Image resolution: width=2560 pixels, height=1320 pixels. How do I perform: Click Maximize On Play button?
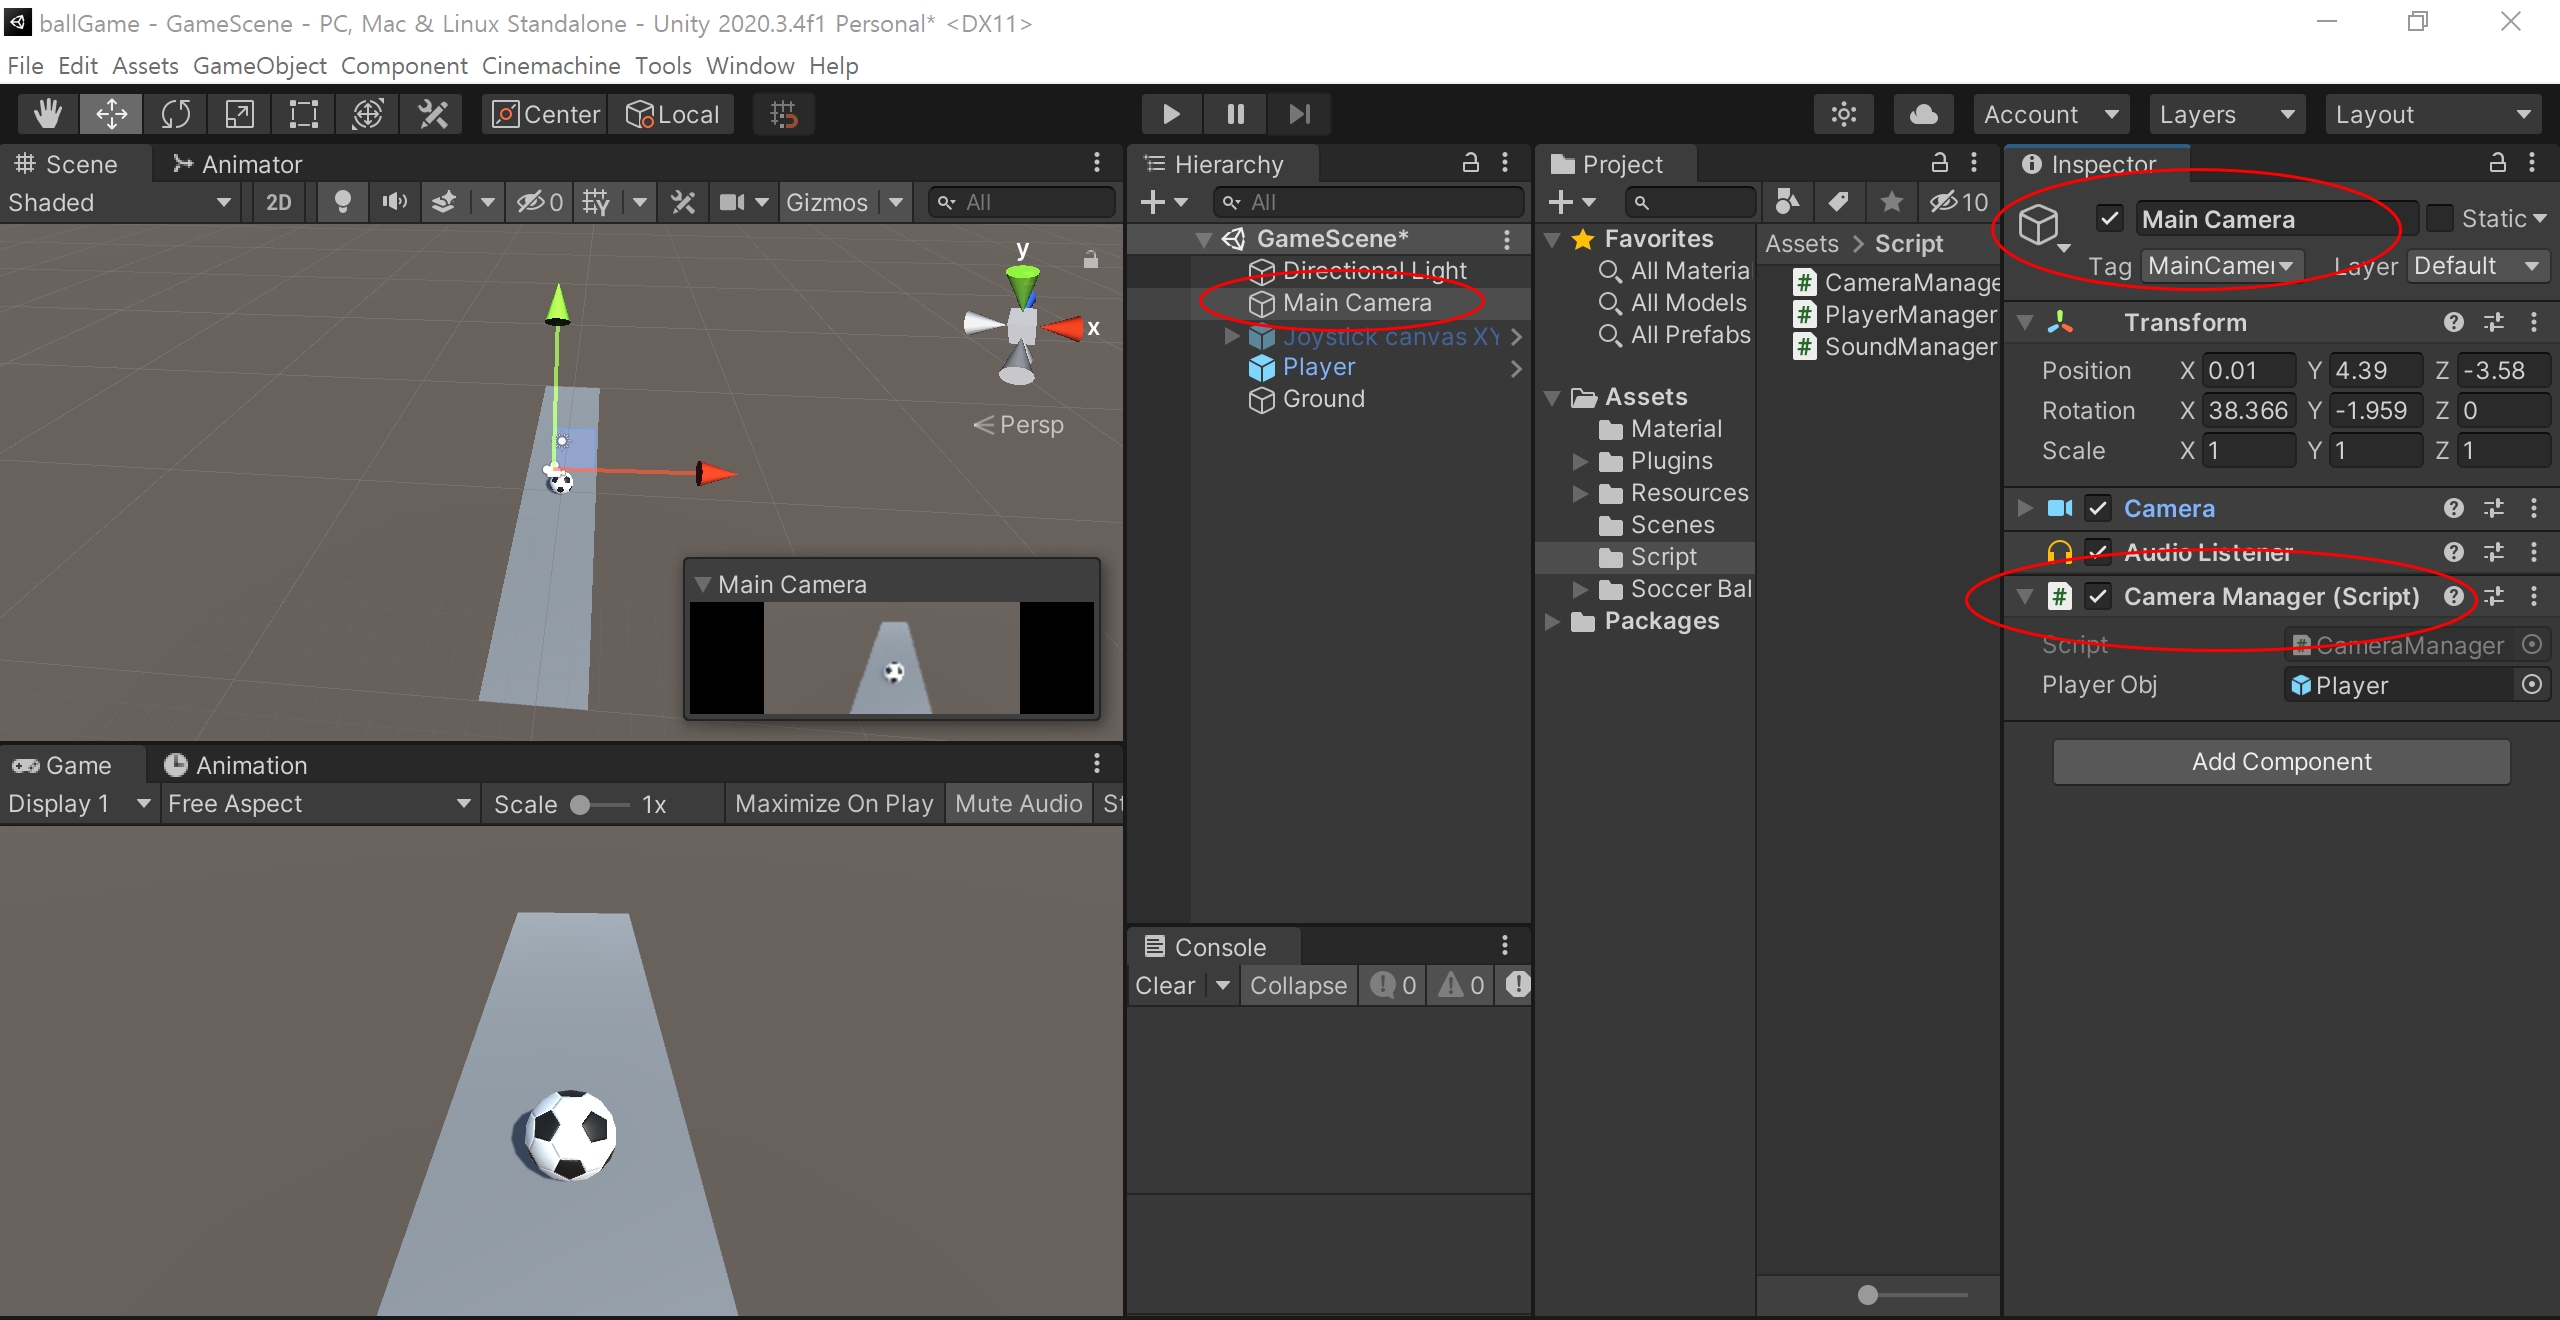[x=834, y=804]
